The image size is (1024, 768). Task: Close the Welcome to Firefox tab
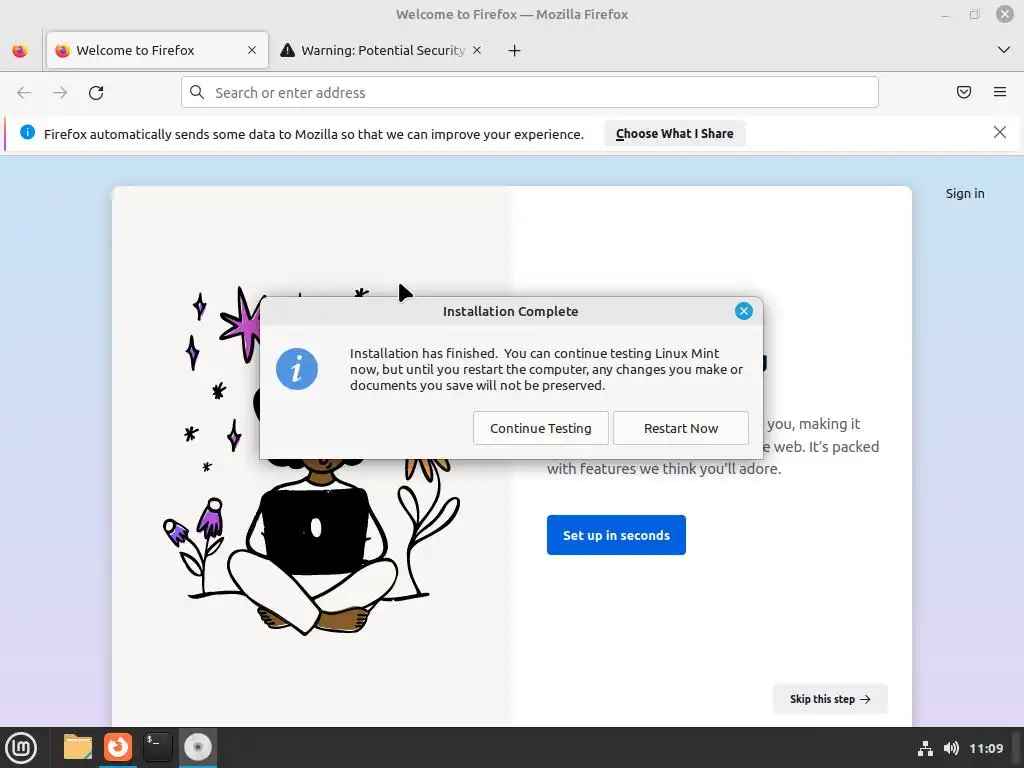pyautogui.click(x=252, y=50)
